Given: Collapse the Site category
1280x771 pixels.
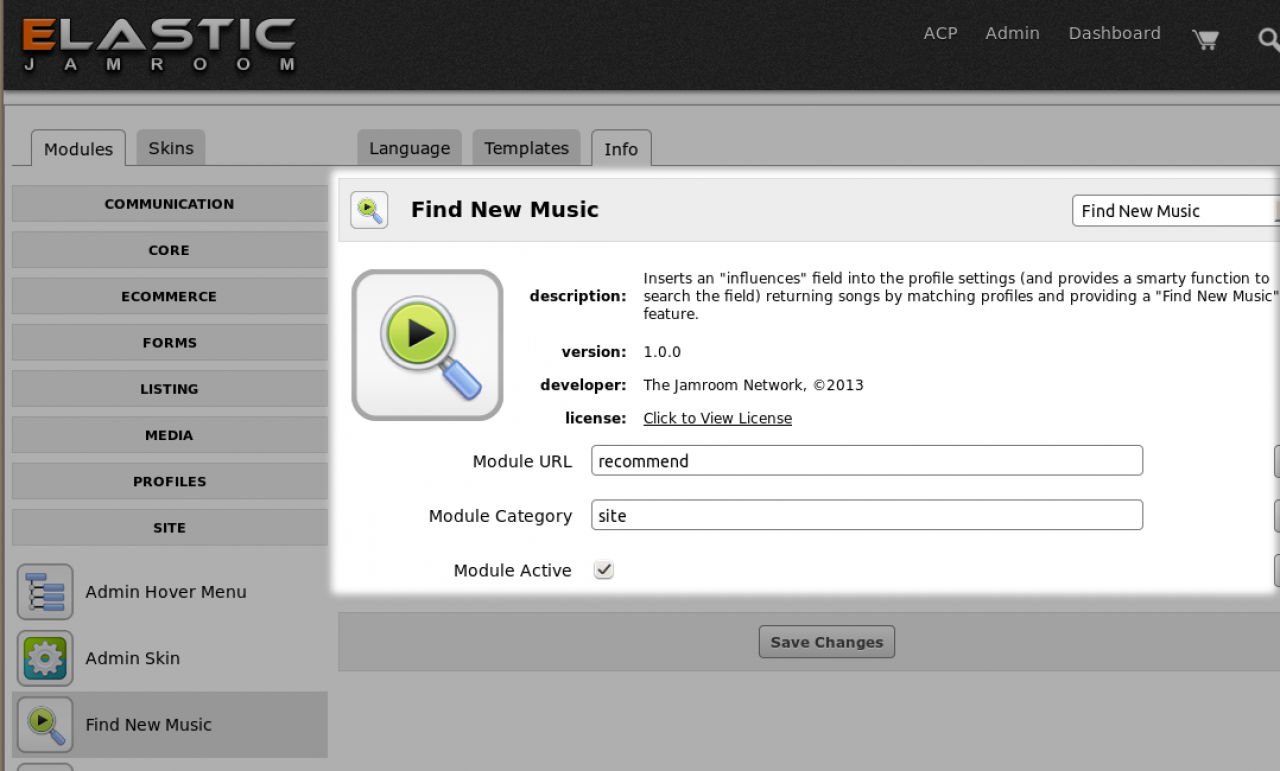Looking at the screenshot, I should click(169, 528).
